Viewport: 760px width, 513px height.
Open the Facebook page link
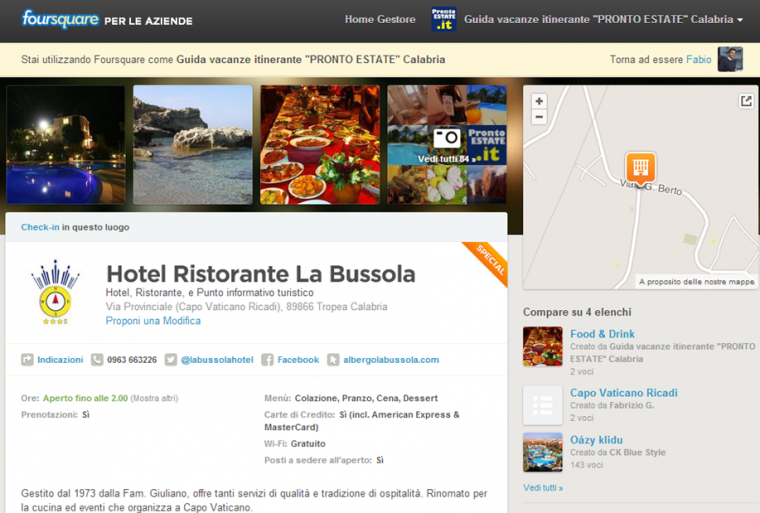pos(298,360)
